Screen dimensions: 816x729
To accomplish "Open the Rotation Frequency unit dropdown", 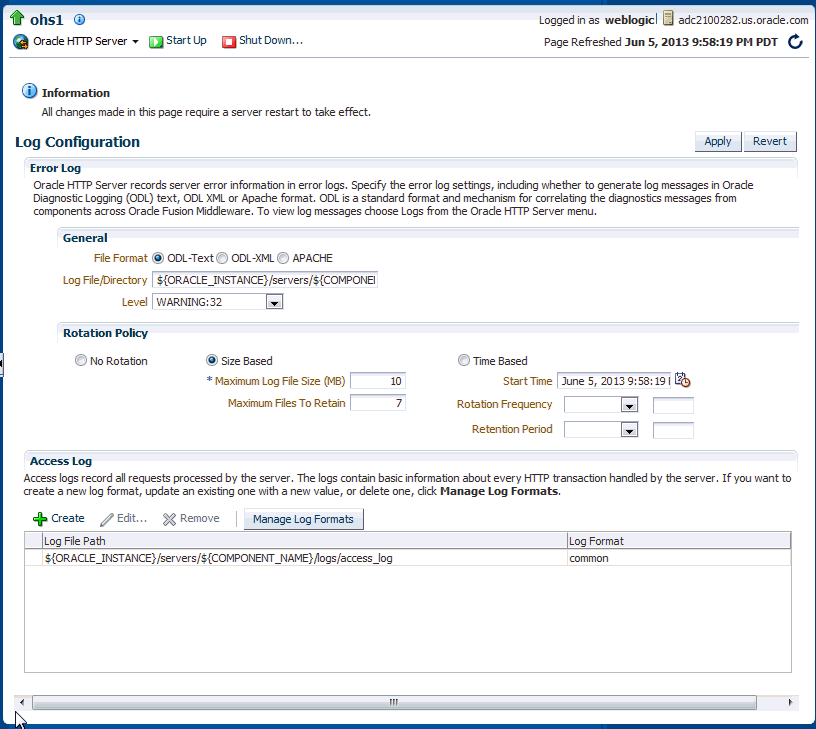I will 629,405.
